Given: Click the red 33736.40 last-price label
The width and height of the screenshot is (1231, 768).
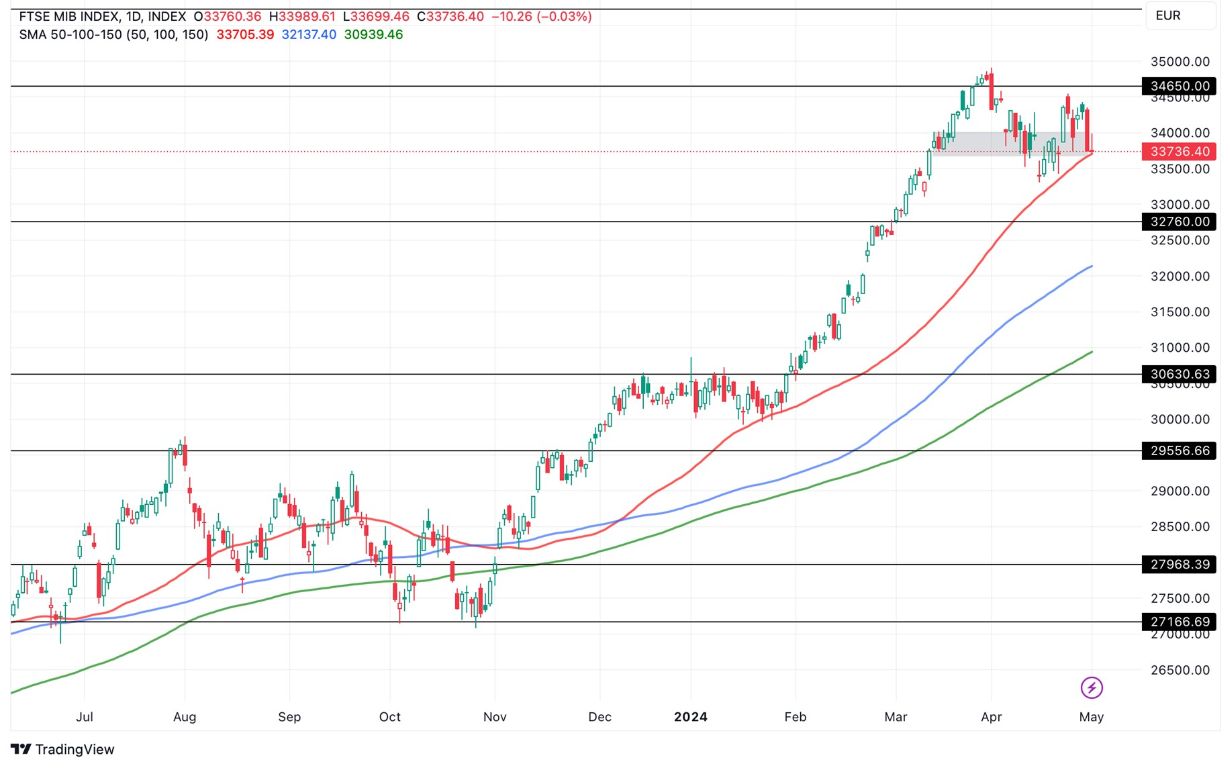Looking at the screenshot, I should tap(1181, 152).
